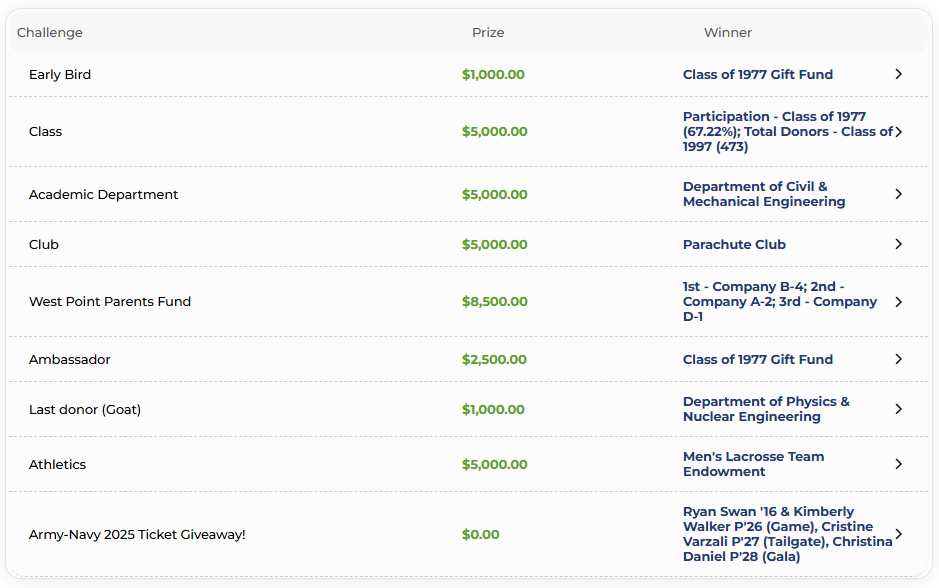Select the Last donor $1,000.00 prize

tap(493, 410)
